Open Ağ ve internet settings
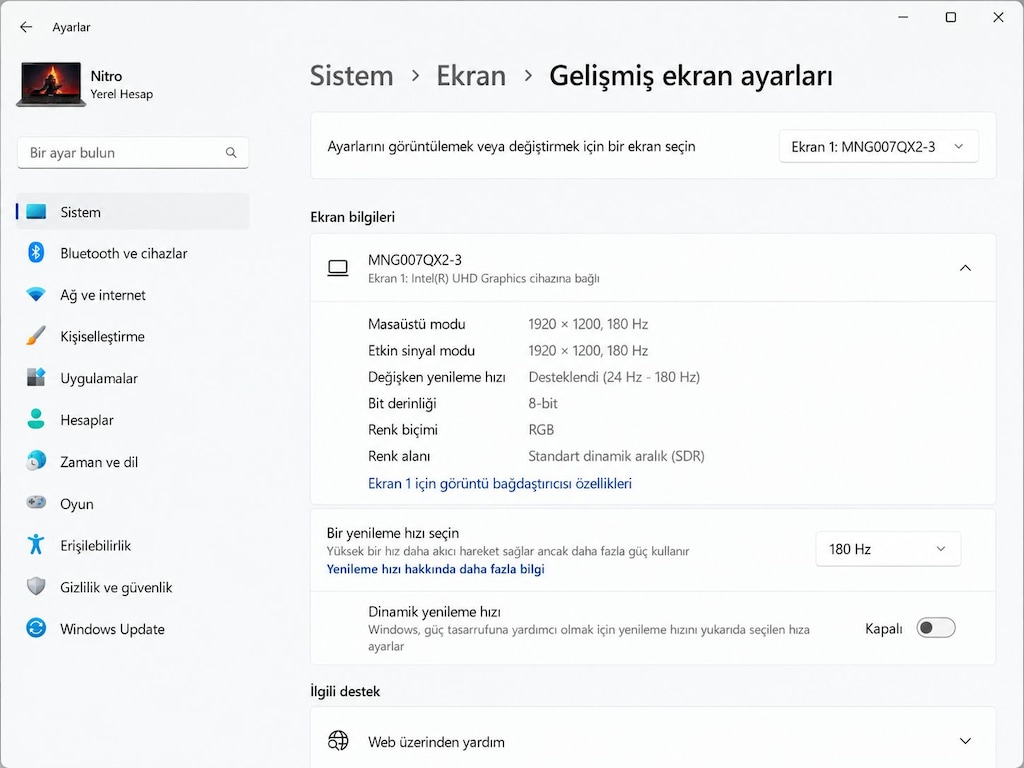Viewport: 1024px width, 768px height. click(103, 295)
